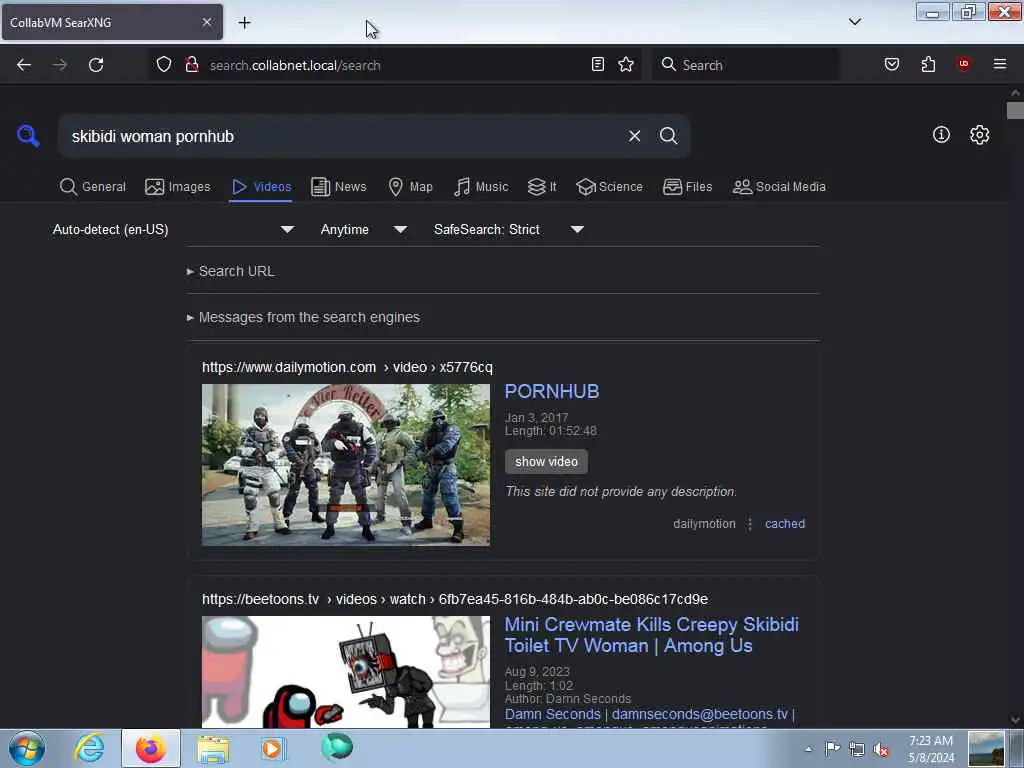Submit search with magnifier button
The height and width of the screenshot is (768, 1024).
[668, 136]
